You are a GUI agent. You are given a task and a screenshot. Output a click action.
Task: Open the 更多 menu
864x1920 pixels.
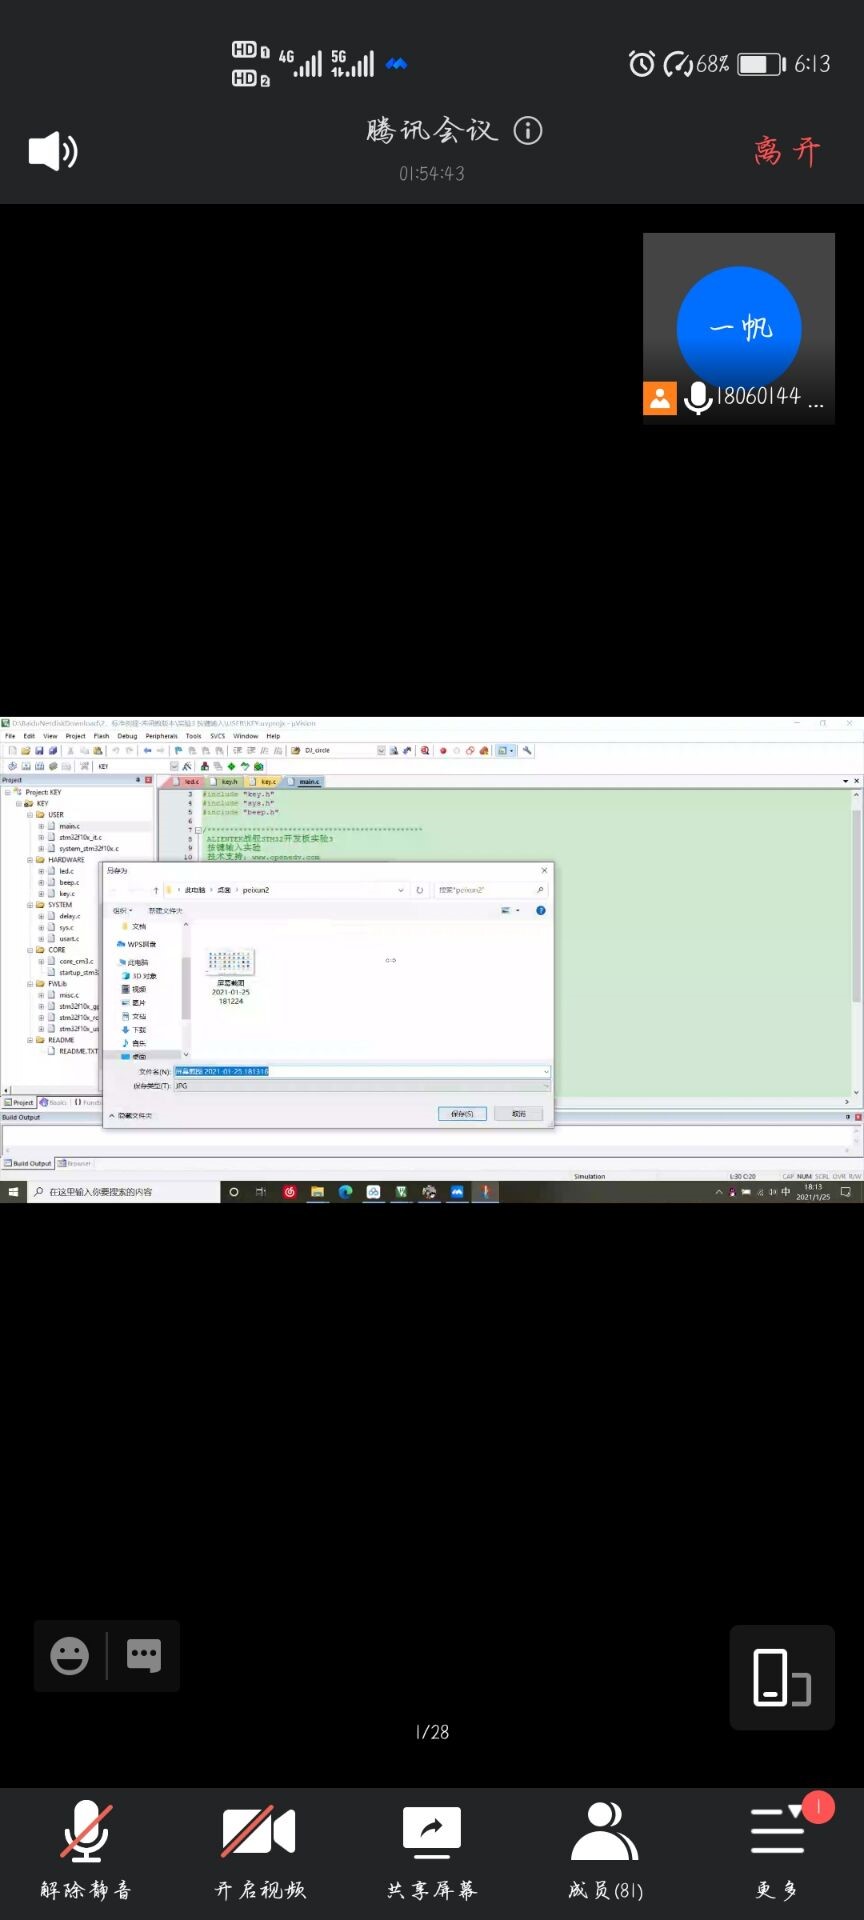click(777, 1851)
